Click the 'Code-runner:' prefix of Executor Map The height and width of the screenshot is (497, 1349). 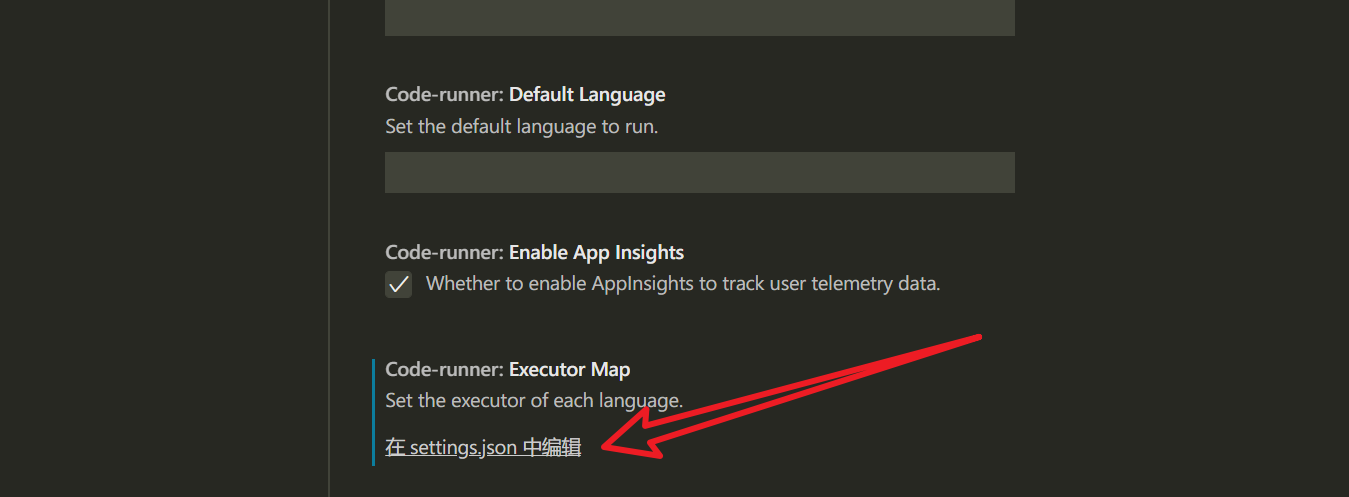[x=445, y=370]
